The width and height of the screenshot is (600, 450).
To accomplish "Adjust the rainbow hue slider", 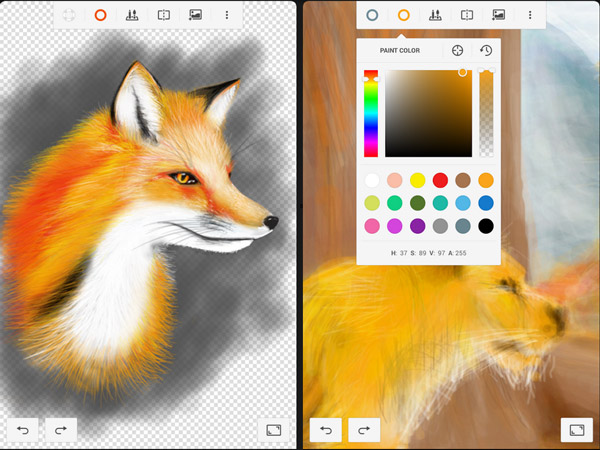I will 371,113.
